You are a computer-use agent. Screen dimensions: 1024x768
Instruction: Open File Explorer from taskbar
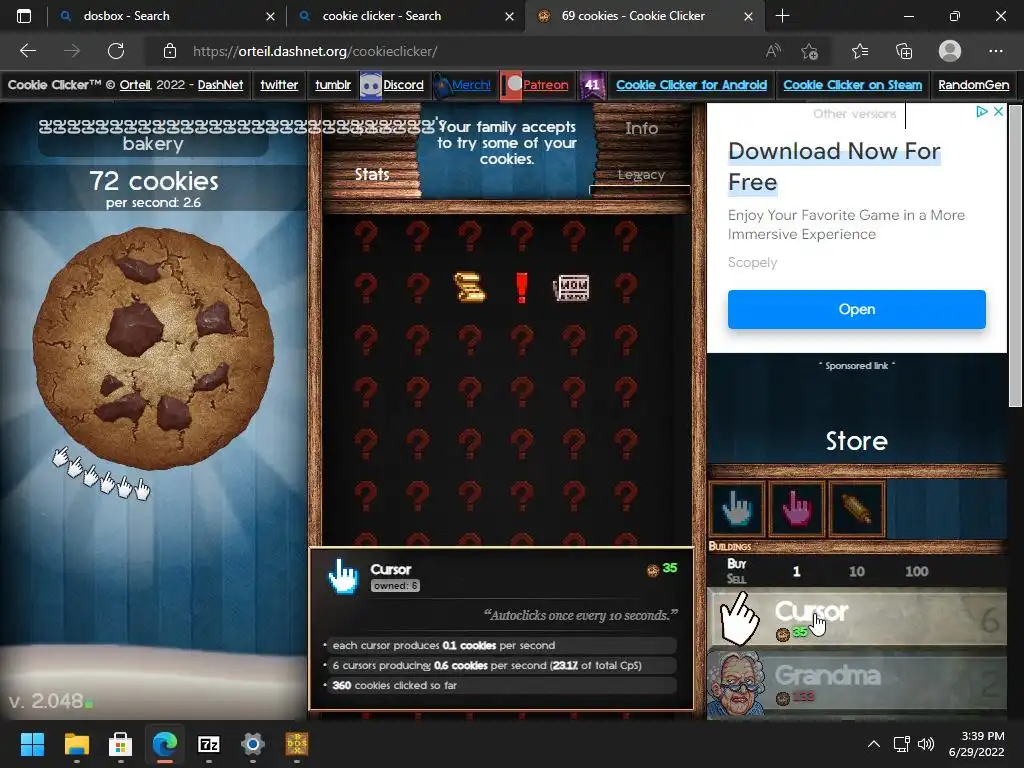[x=76, y=744]
